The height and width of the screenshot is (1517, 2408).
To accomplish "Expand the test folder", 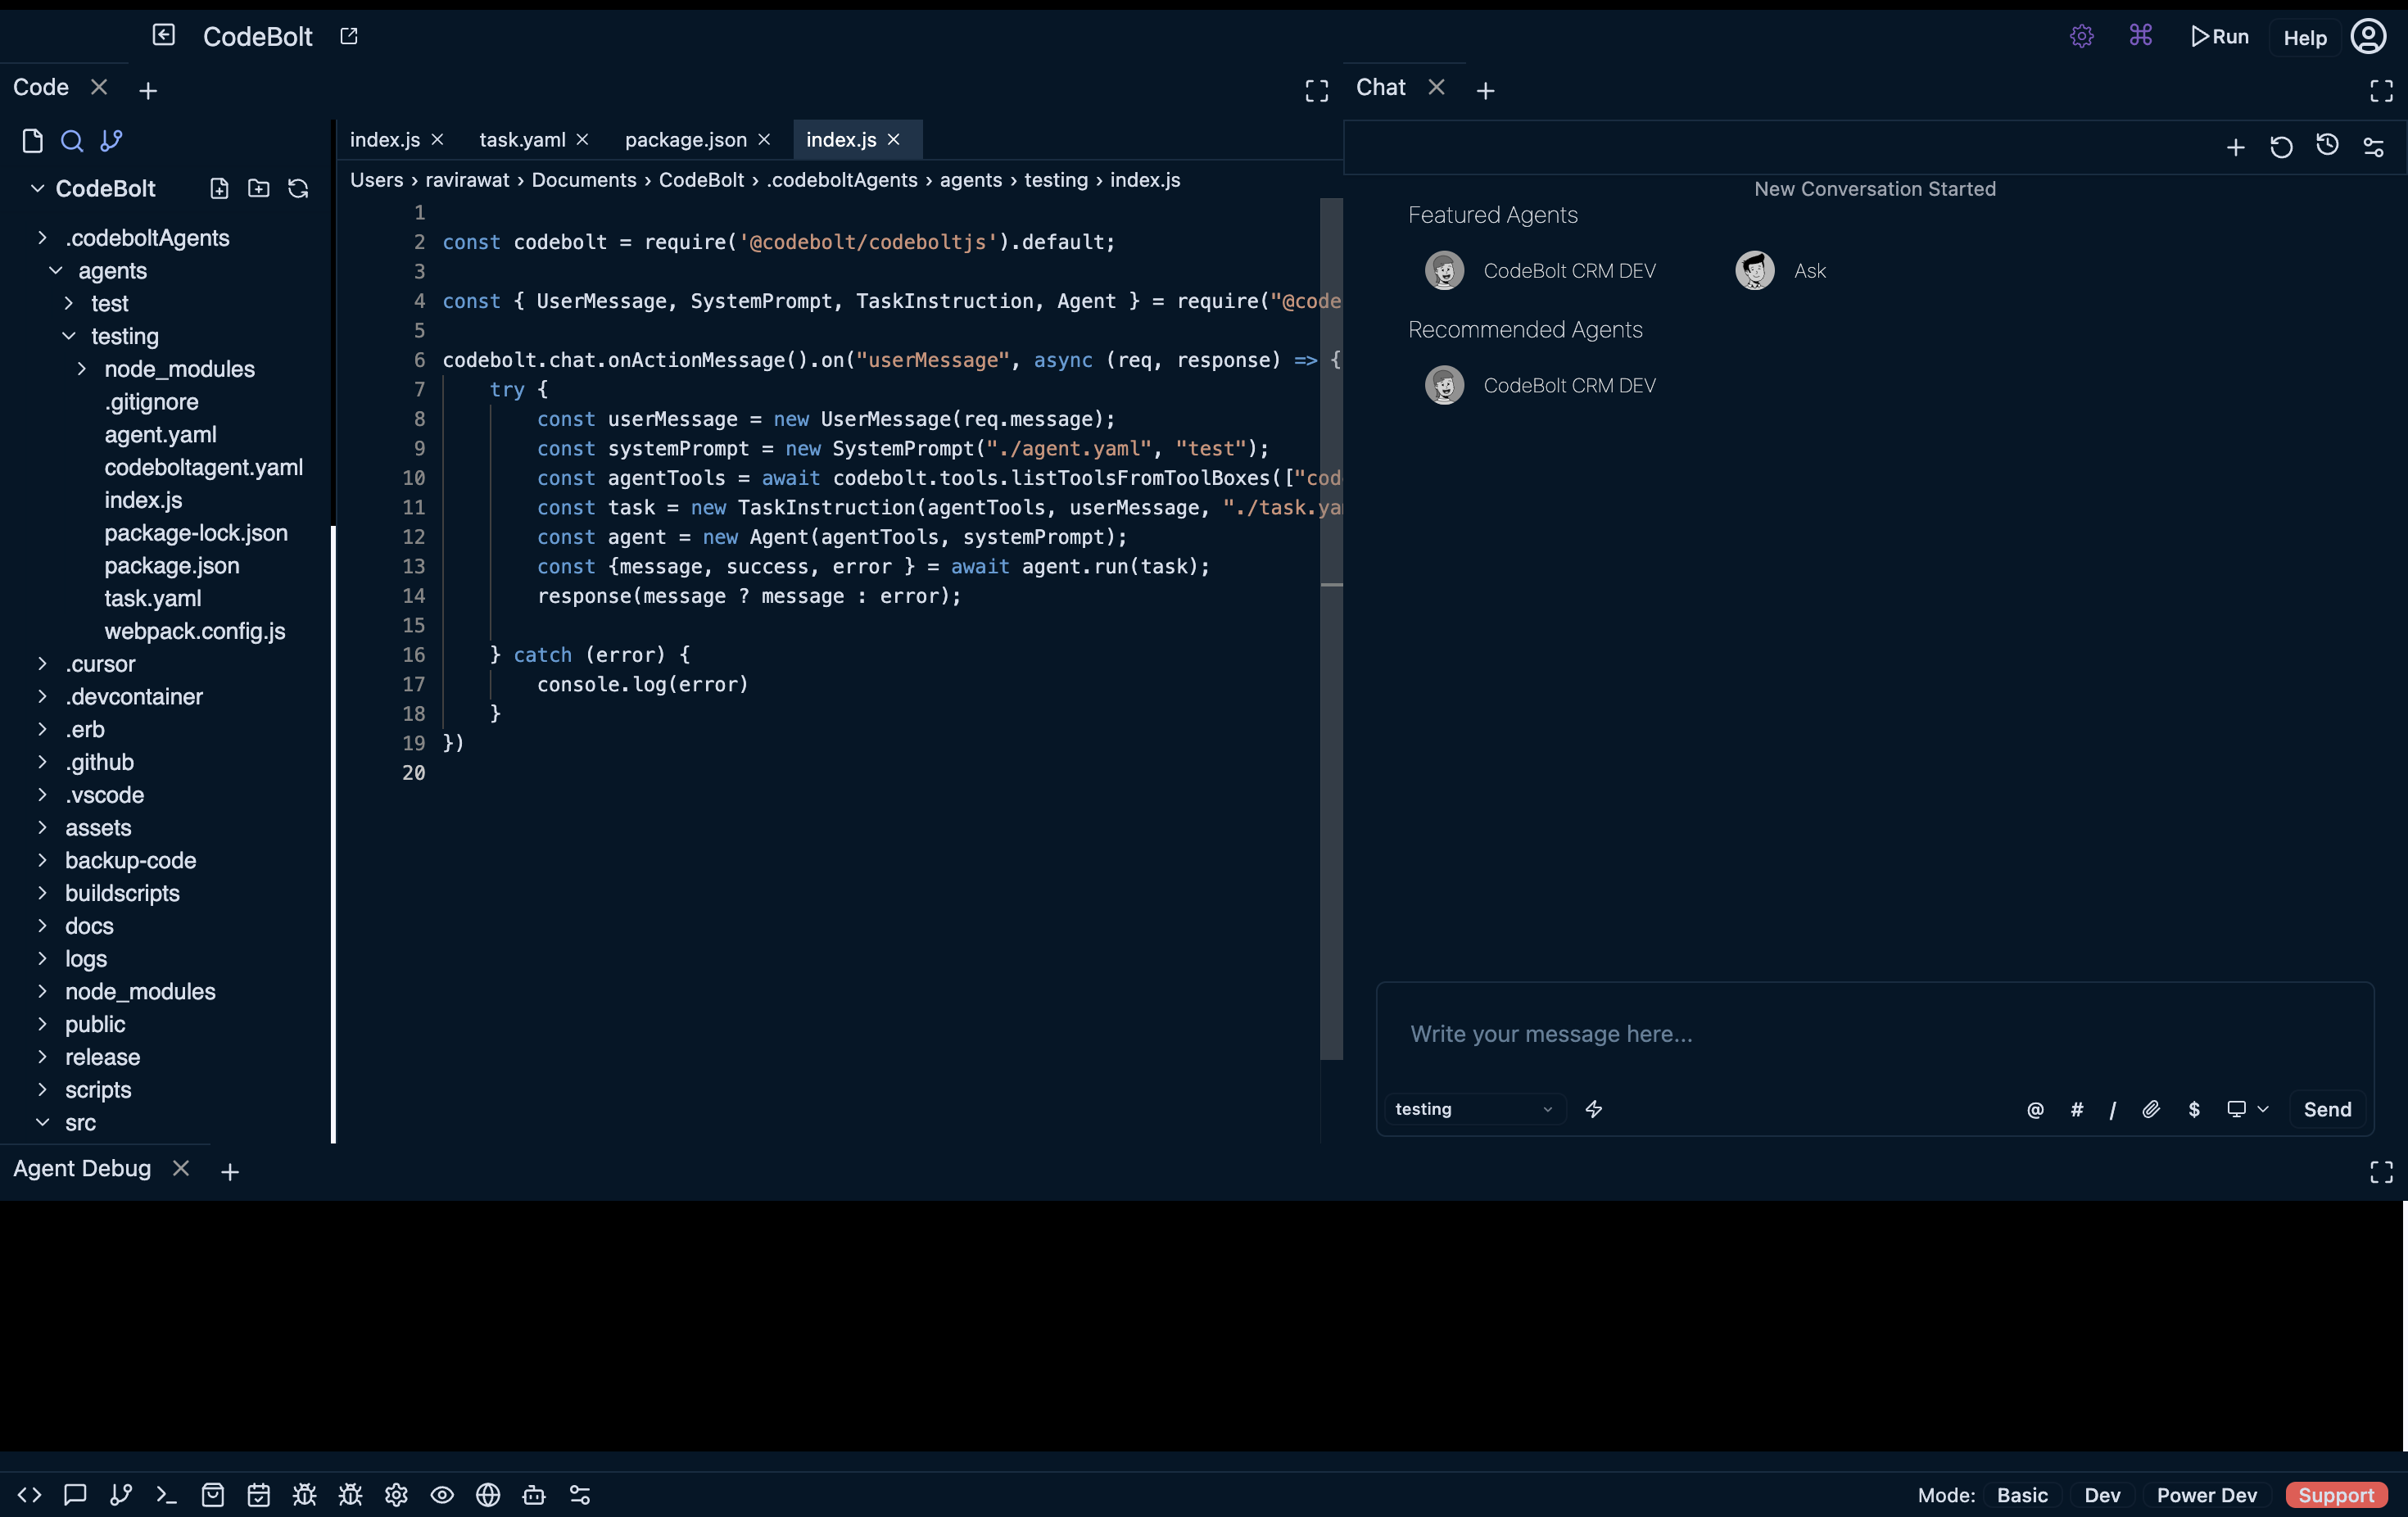I will (x=68, y=303).
